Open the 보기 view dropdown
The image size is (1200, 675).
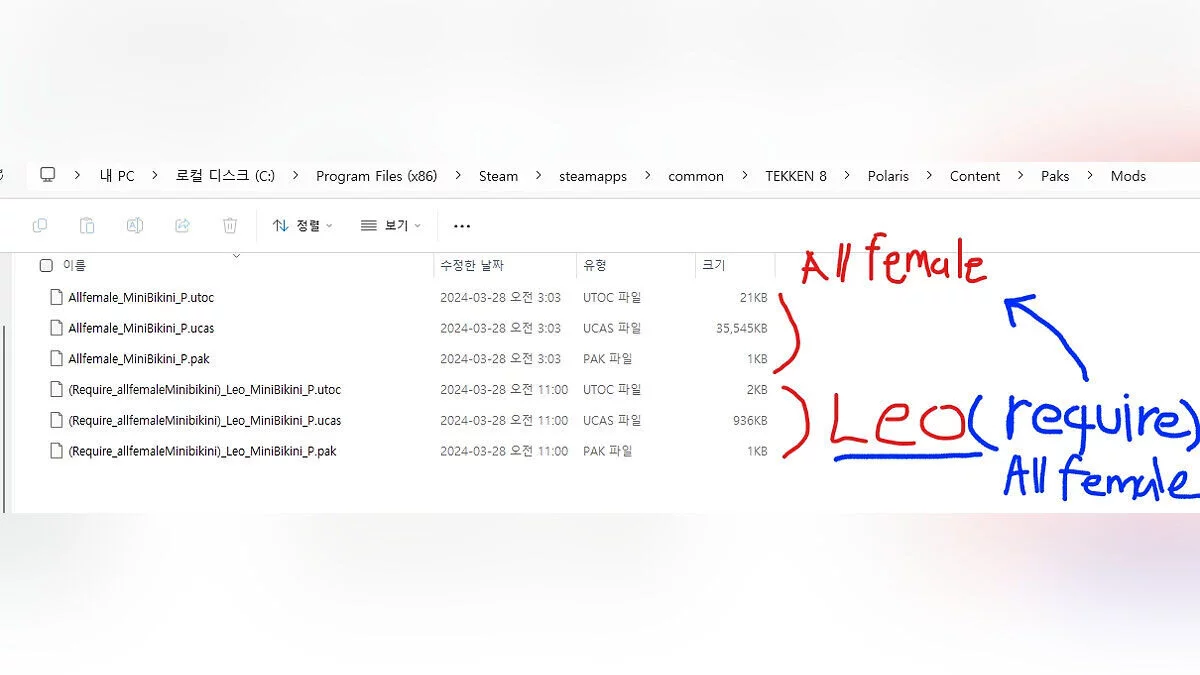(391, 226)
